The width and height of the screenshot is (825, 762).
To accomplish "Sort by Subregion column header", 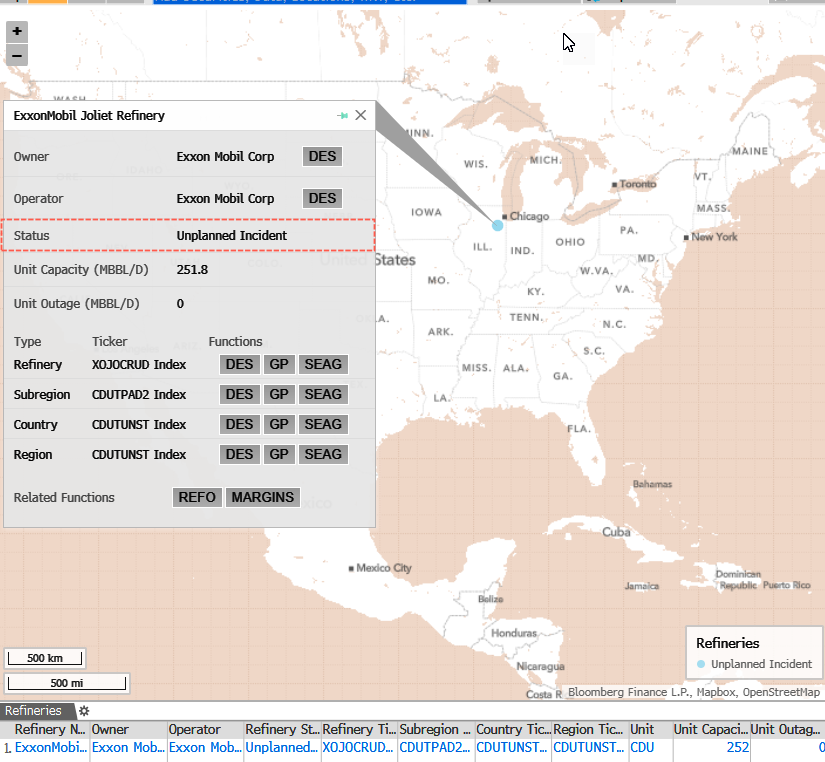I will [436, 729].
